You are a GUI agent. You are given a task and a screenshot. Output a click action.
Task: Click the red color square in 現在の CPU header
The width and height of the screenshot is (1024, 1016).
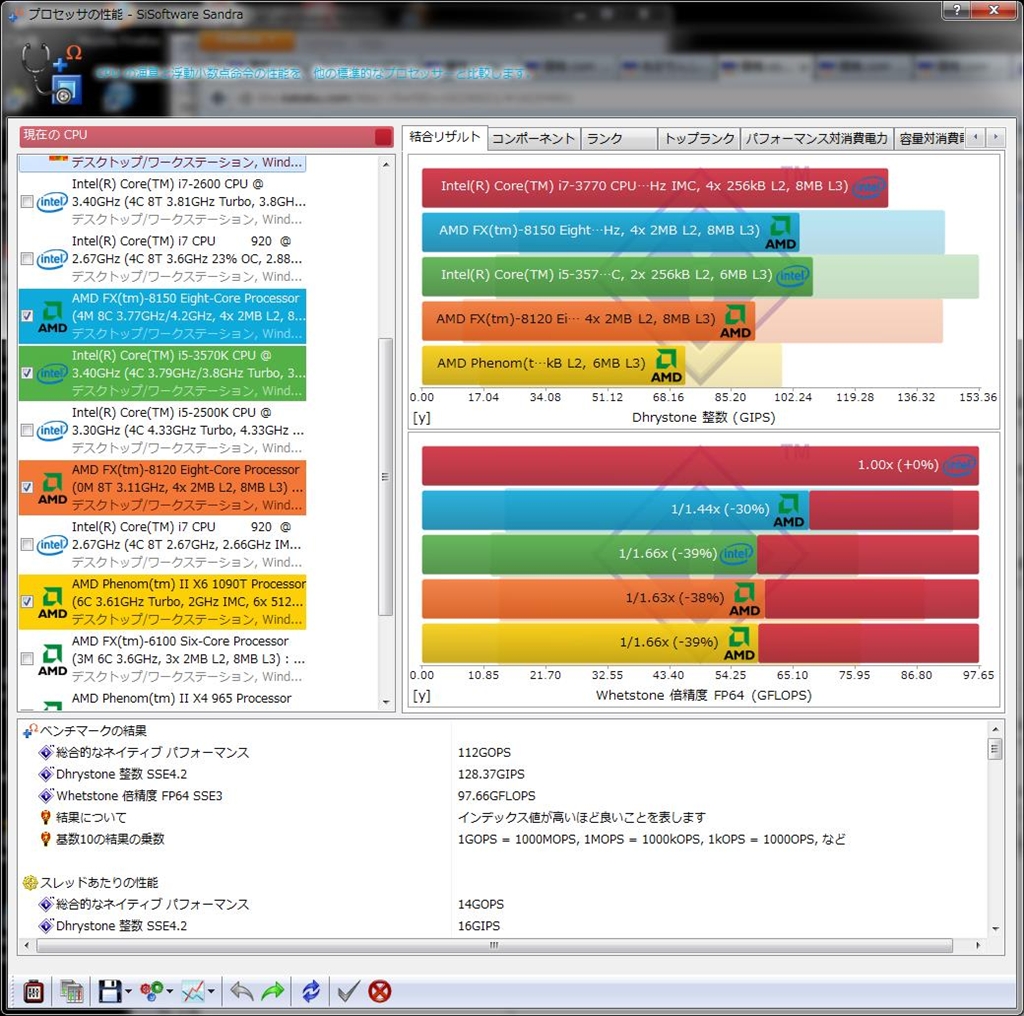point(383,136)
